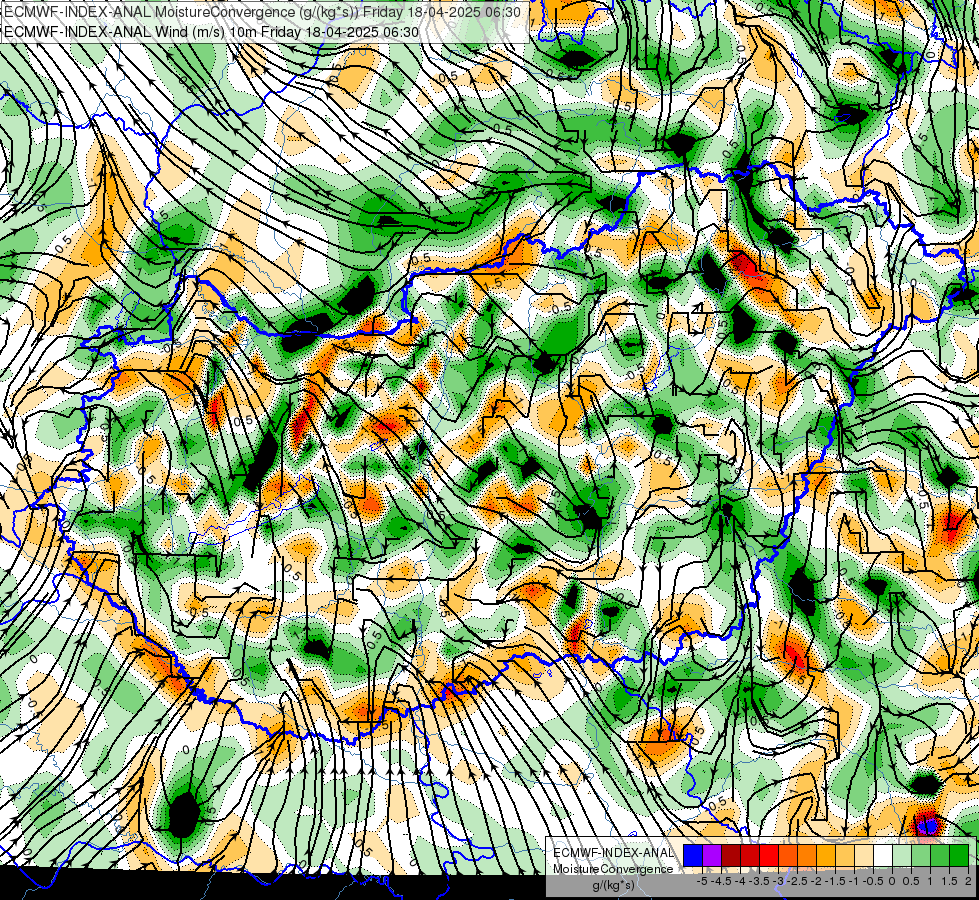
Task: Click the MoistureConvergence title line at top
Action: point(262,12)
